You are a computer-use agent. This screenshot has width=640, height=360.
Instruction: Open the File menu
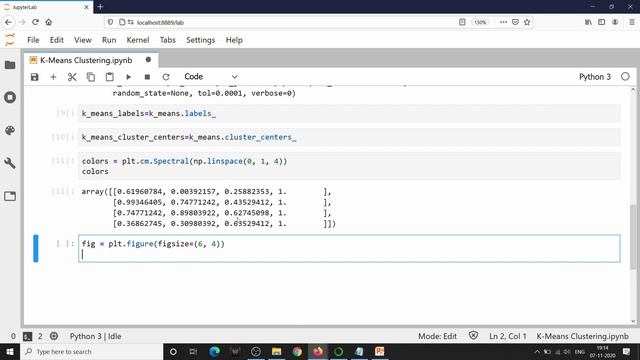[x=33, y=40]
